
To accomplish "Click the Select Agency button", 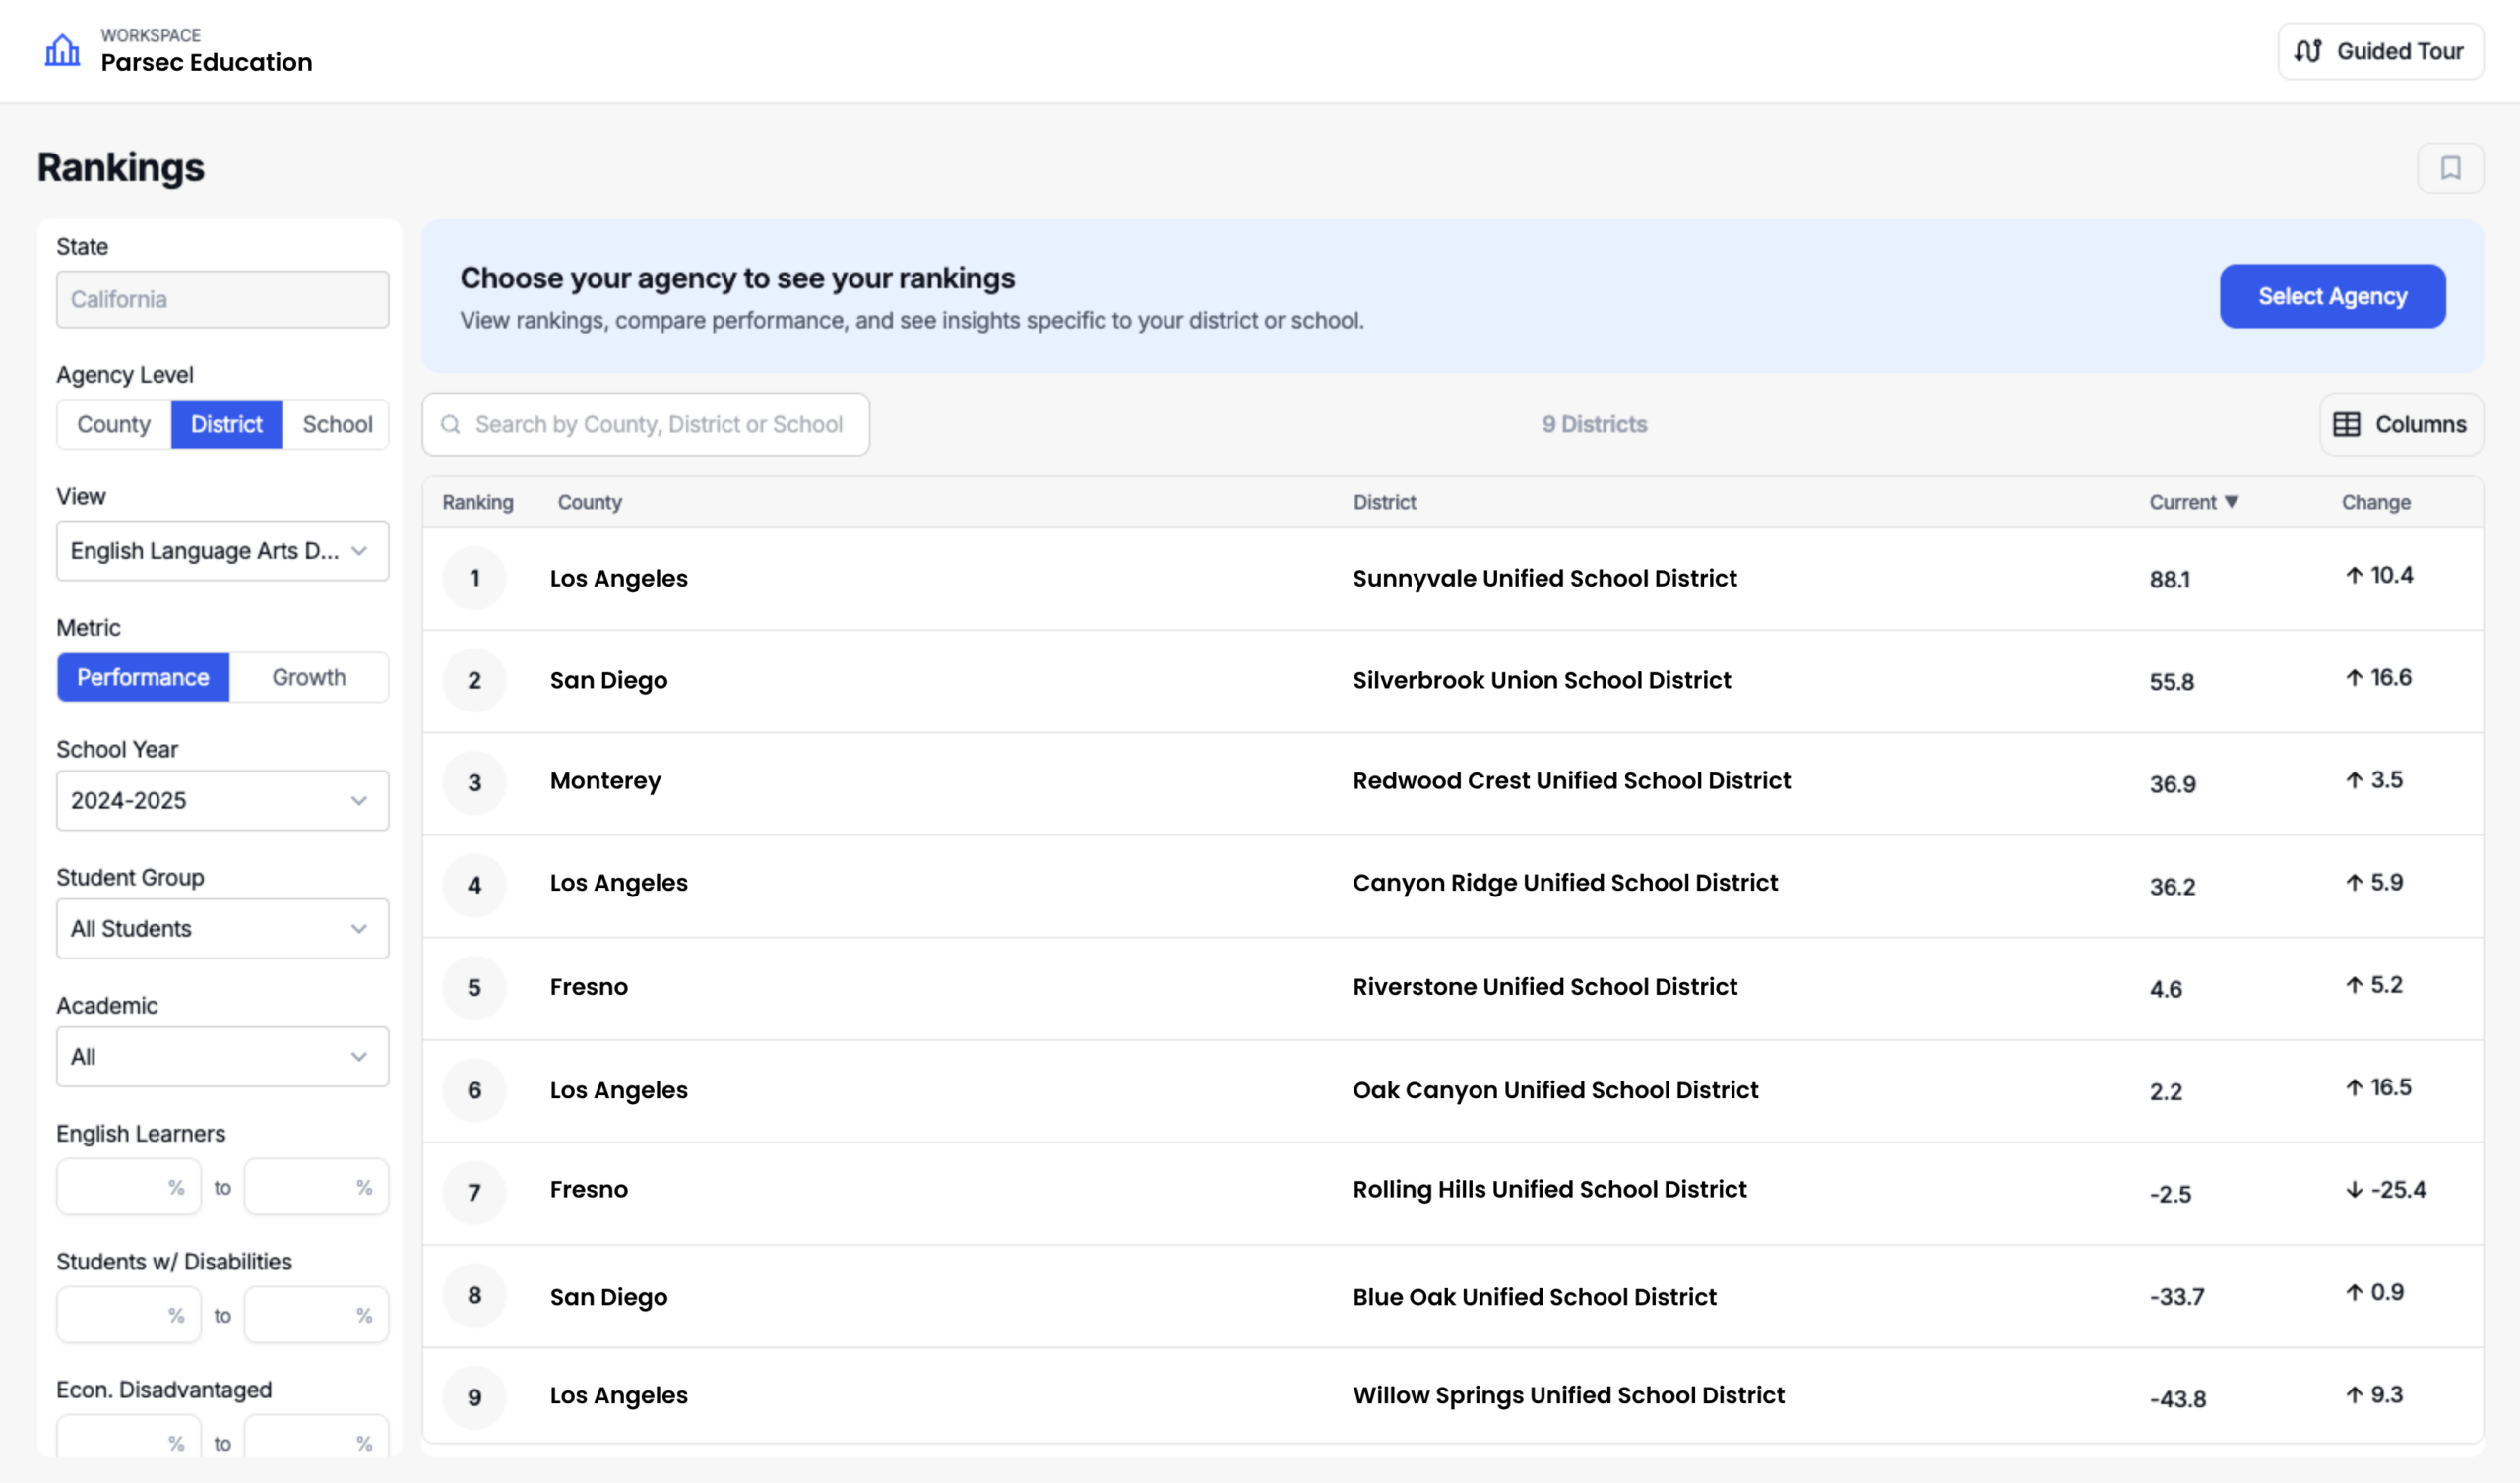I will (x=2332, y=296).
